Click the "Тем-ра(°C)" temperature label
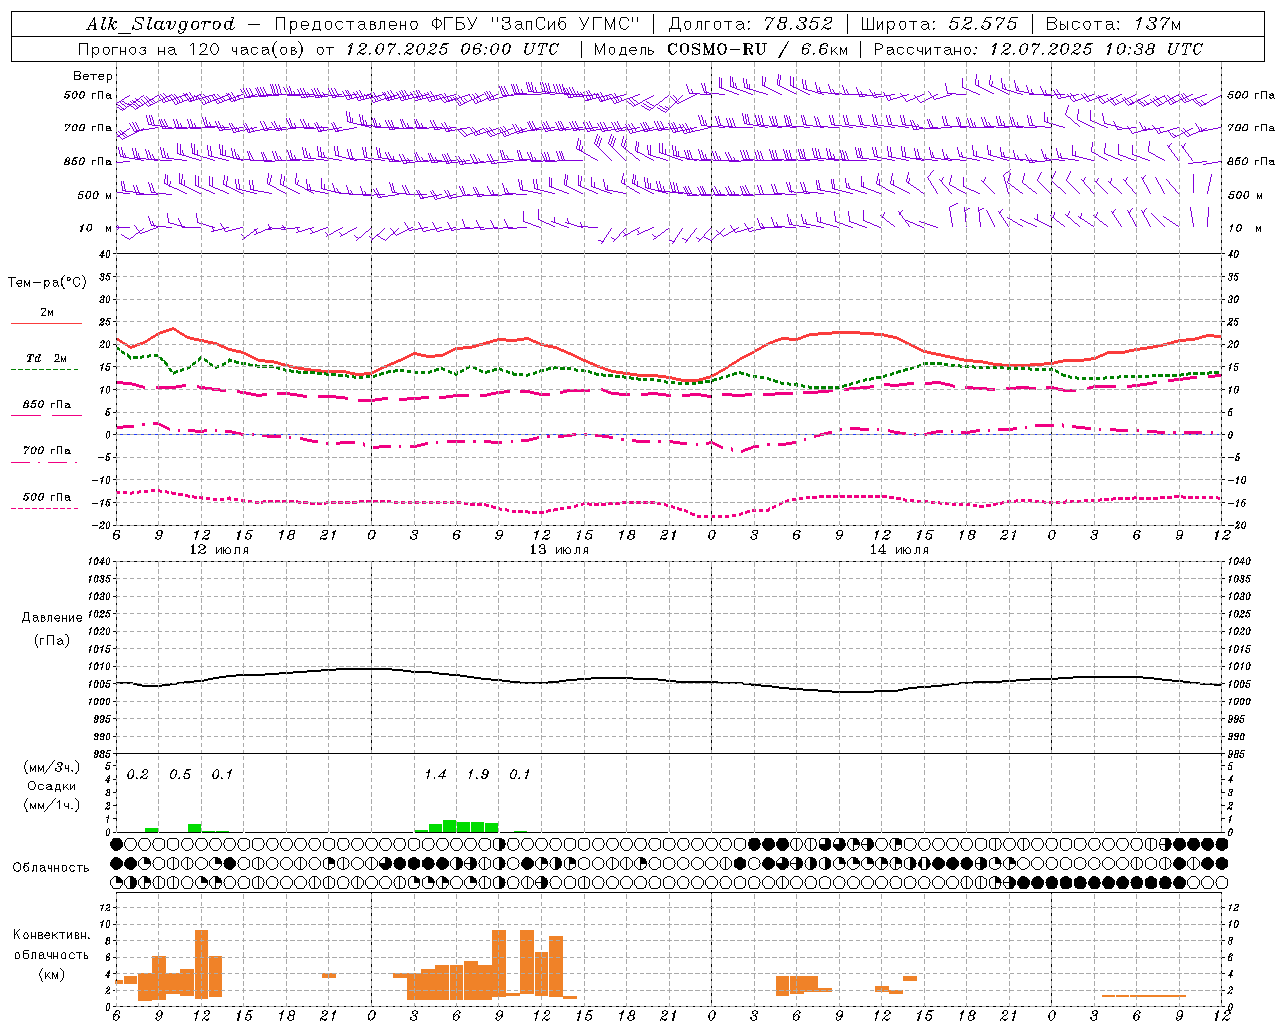1280x1024 pixels. (x=47, y=283)
